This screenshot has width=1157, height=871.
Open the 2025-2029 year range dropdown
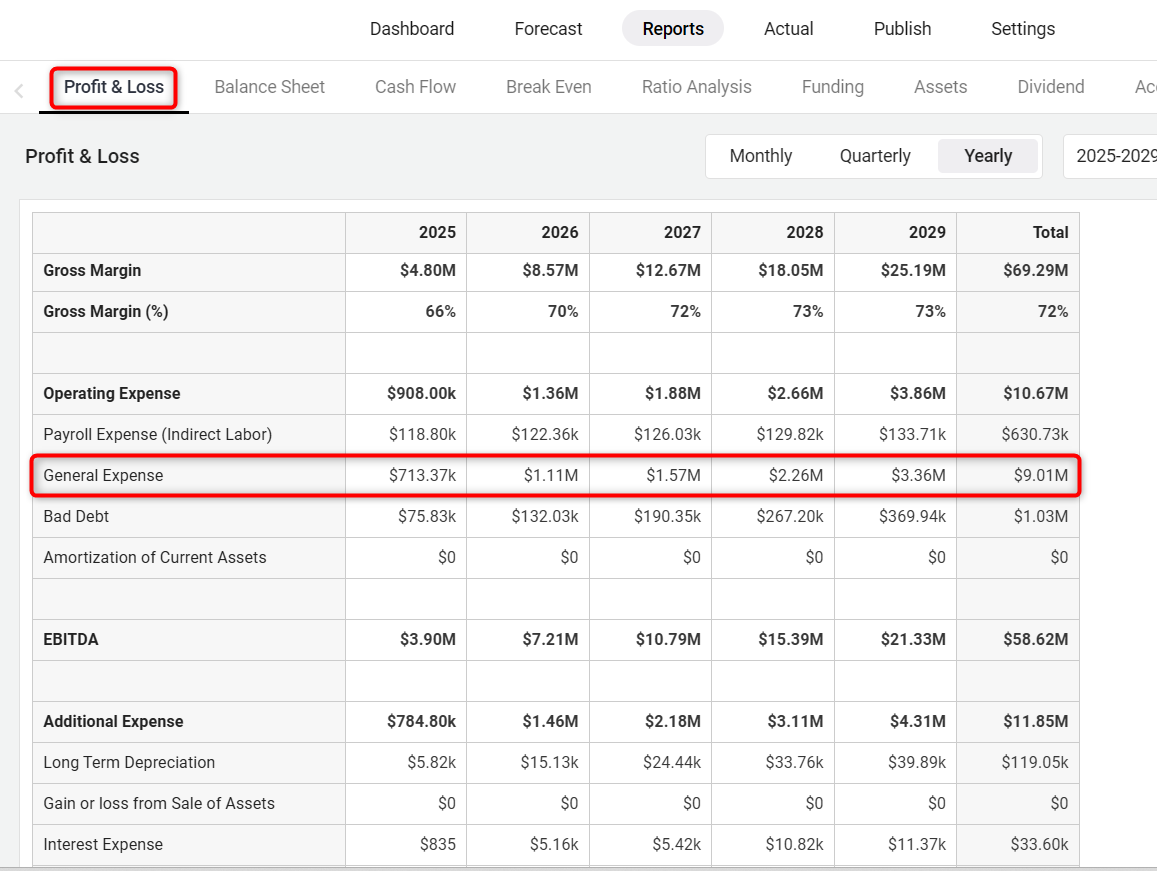(x=1112, y=156)
